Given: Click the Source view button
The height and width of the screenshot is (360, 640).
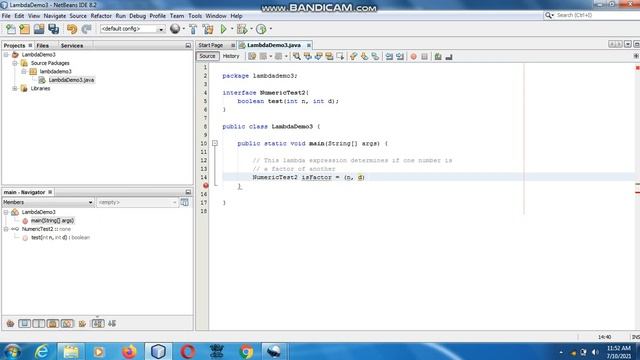Looking at the screenshot, I should (207, 56).
